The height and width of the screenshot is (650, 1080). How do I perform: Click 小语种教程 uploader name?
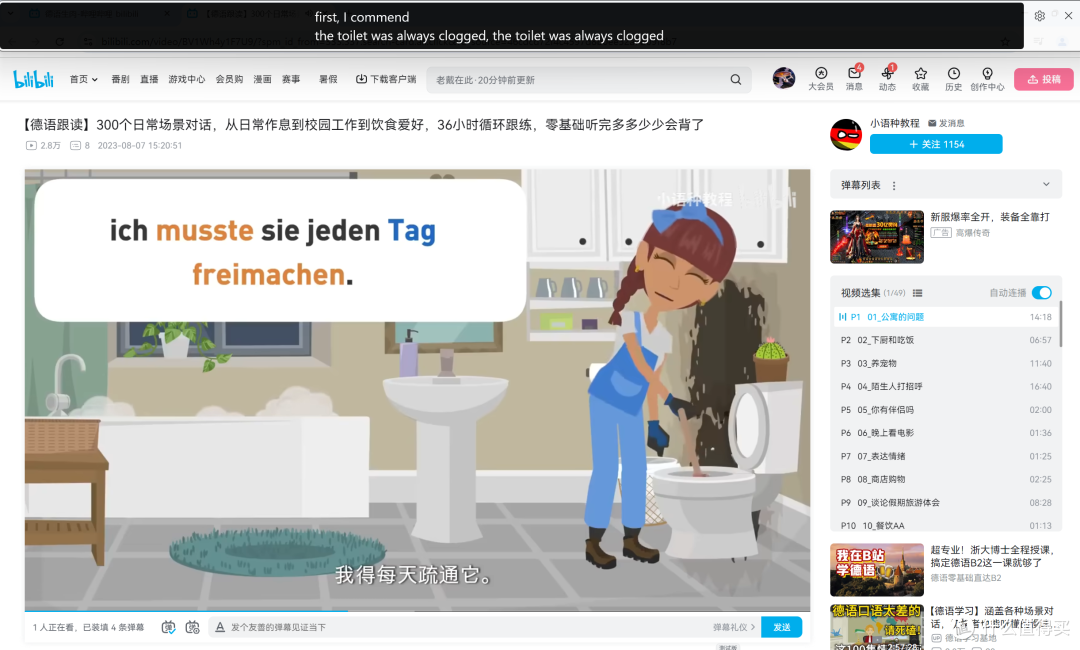[895, 123]
